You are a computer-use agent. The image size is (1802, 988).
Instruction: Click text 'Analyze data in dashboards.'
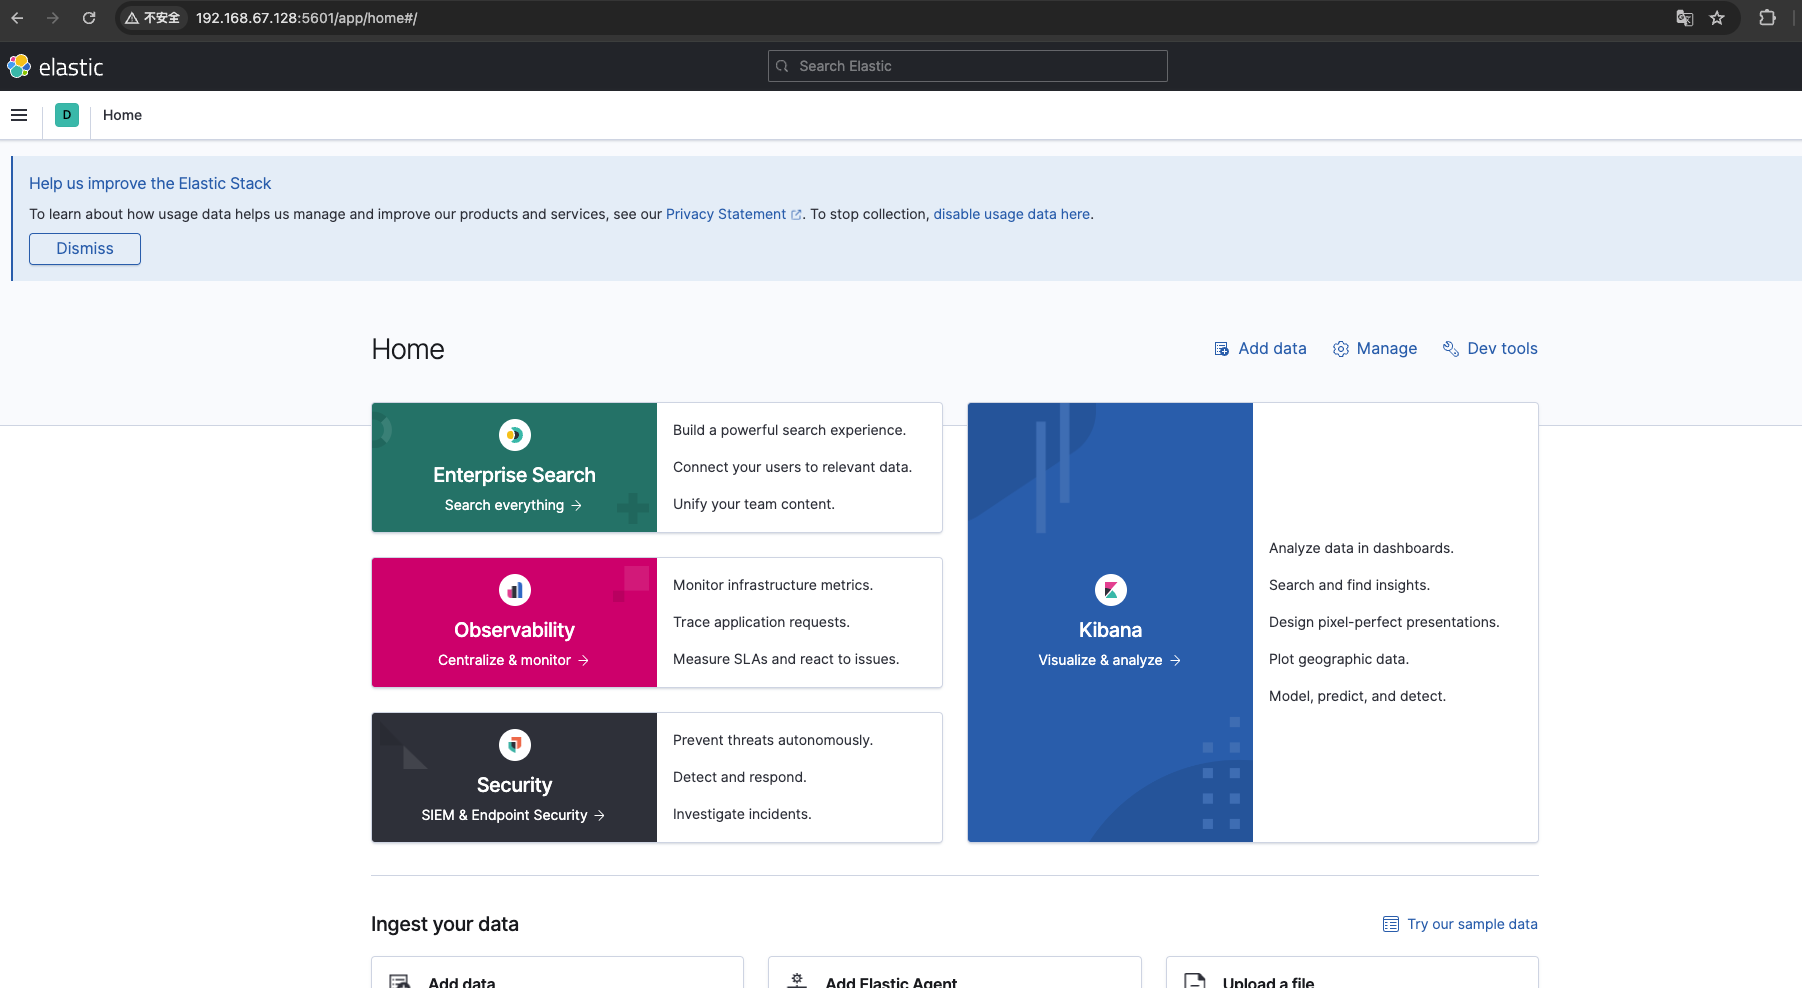tap(1361, 548)
